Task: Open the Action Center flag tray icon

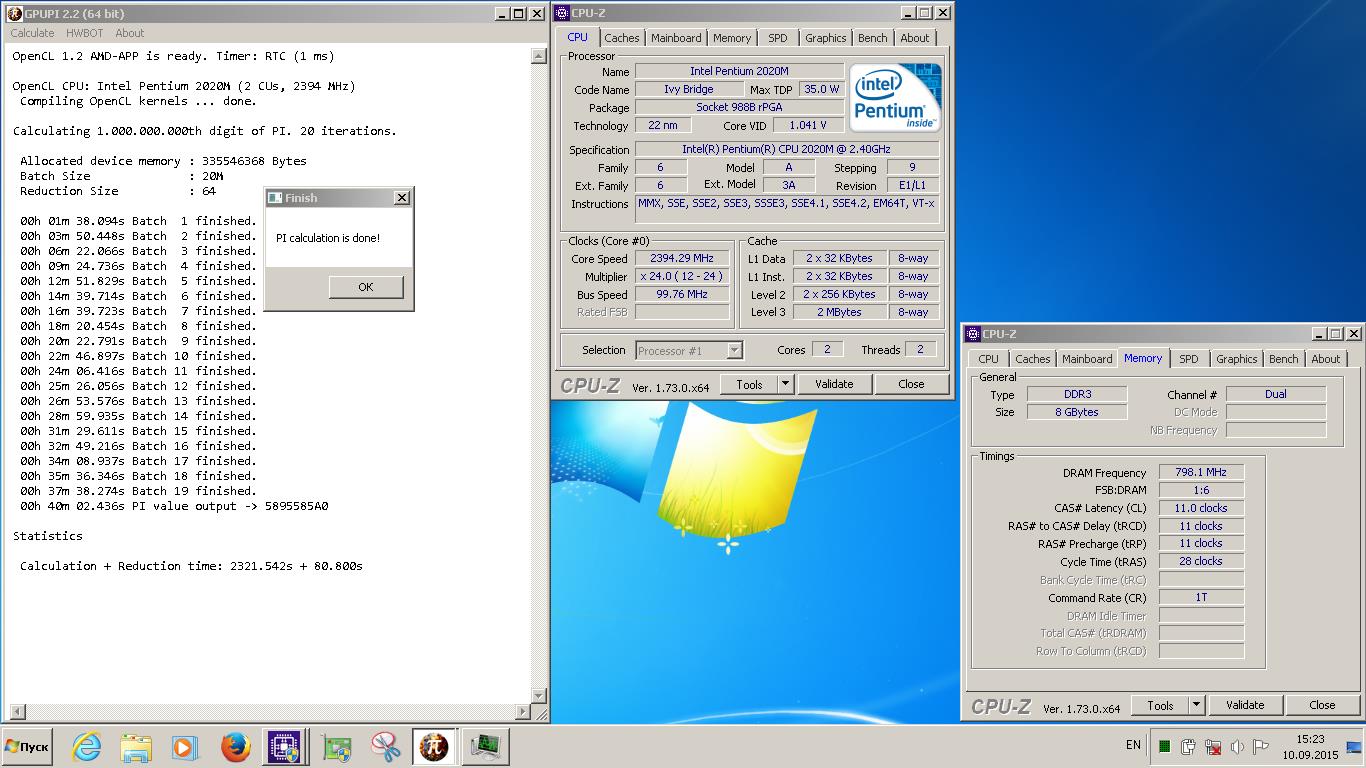Action: 1260,746
